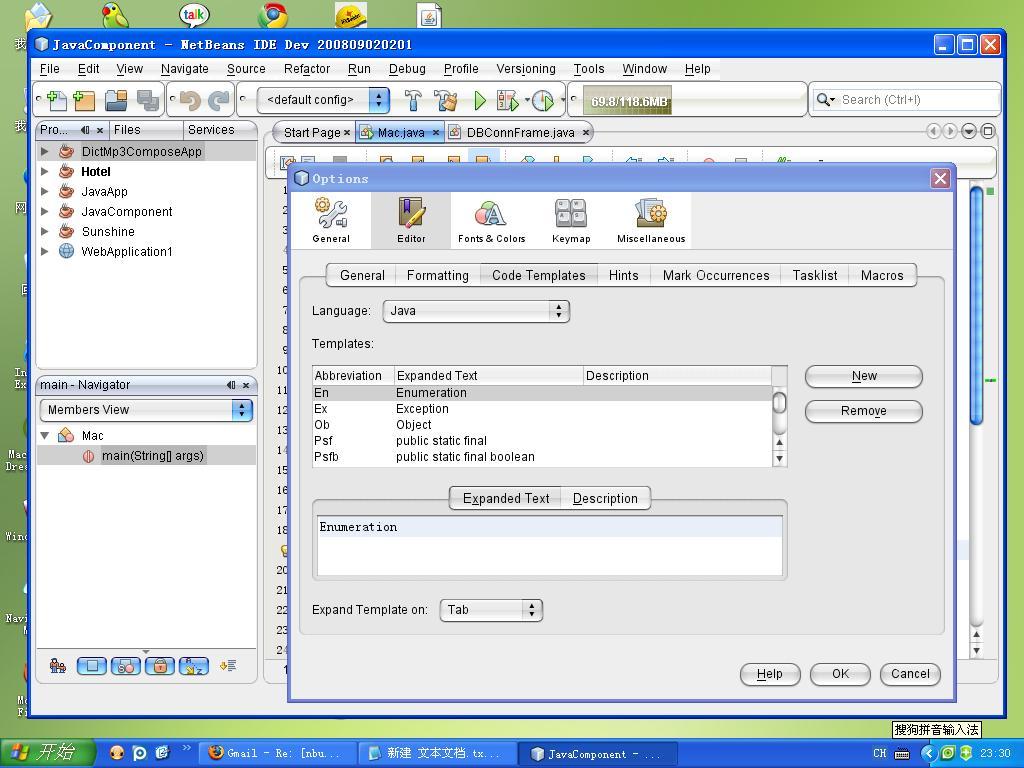The width and height of the screenshot is (1024, 768).
Task: Sort Navigator members alphabetically
Action: 193,665
